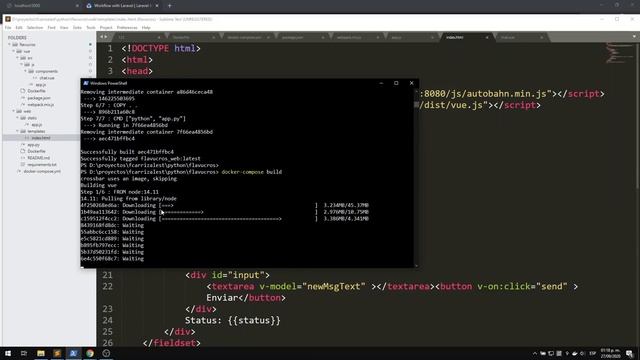
Task: Collapse the flavucros root folder
Action: click(x=9, y=44)
